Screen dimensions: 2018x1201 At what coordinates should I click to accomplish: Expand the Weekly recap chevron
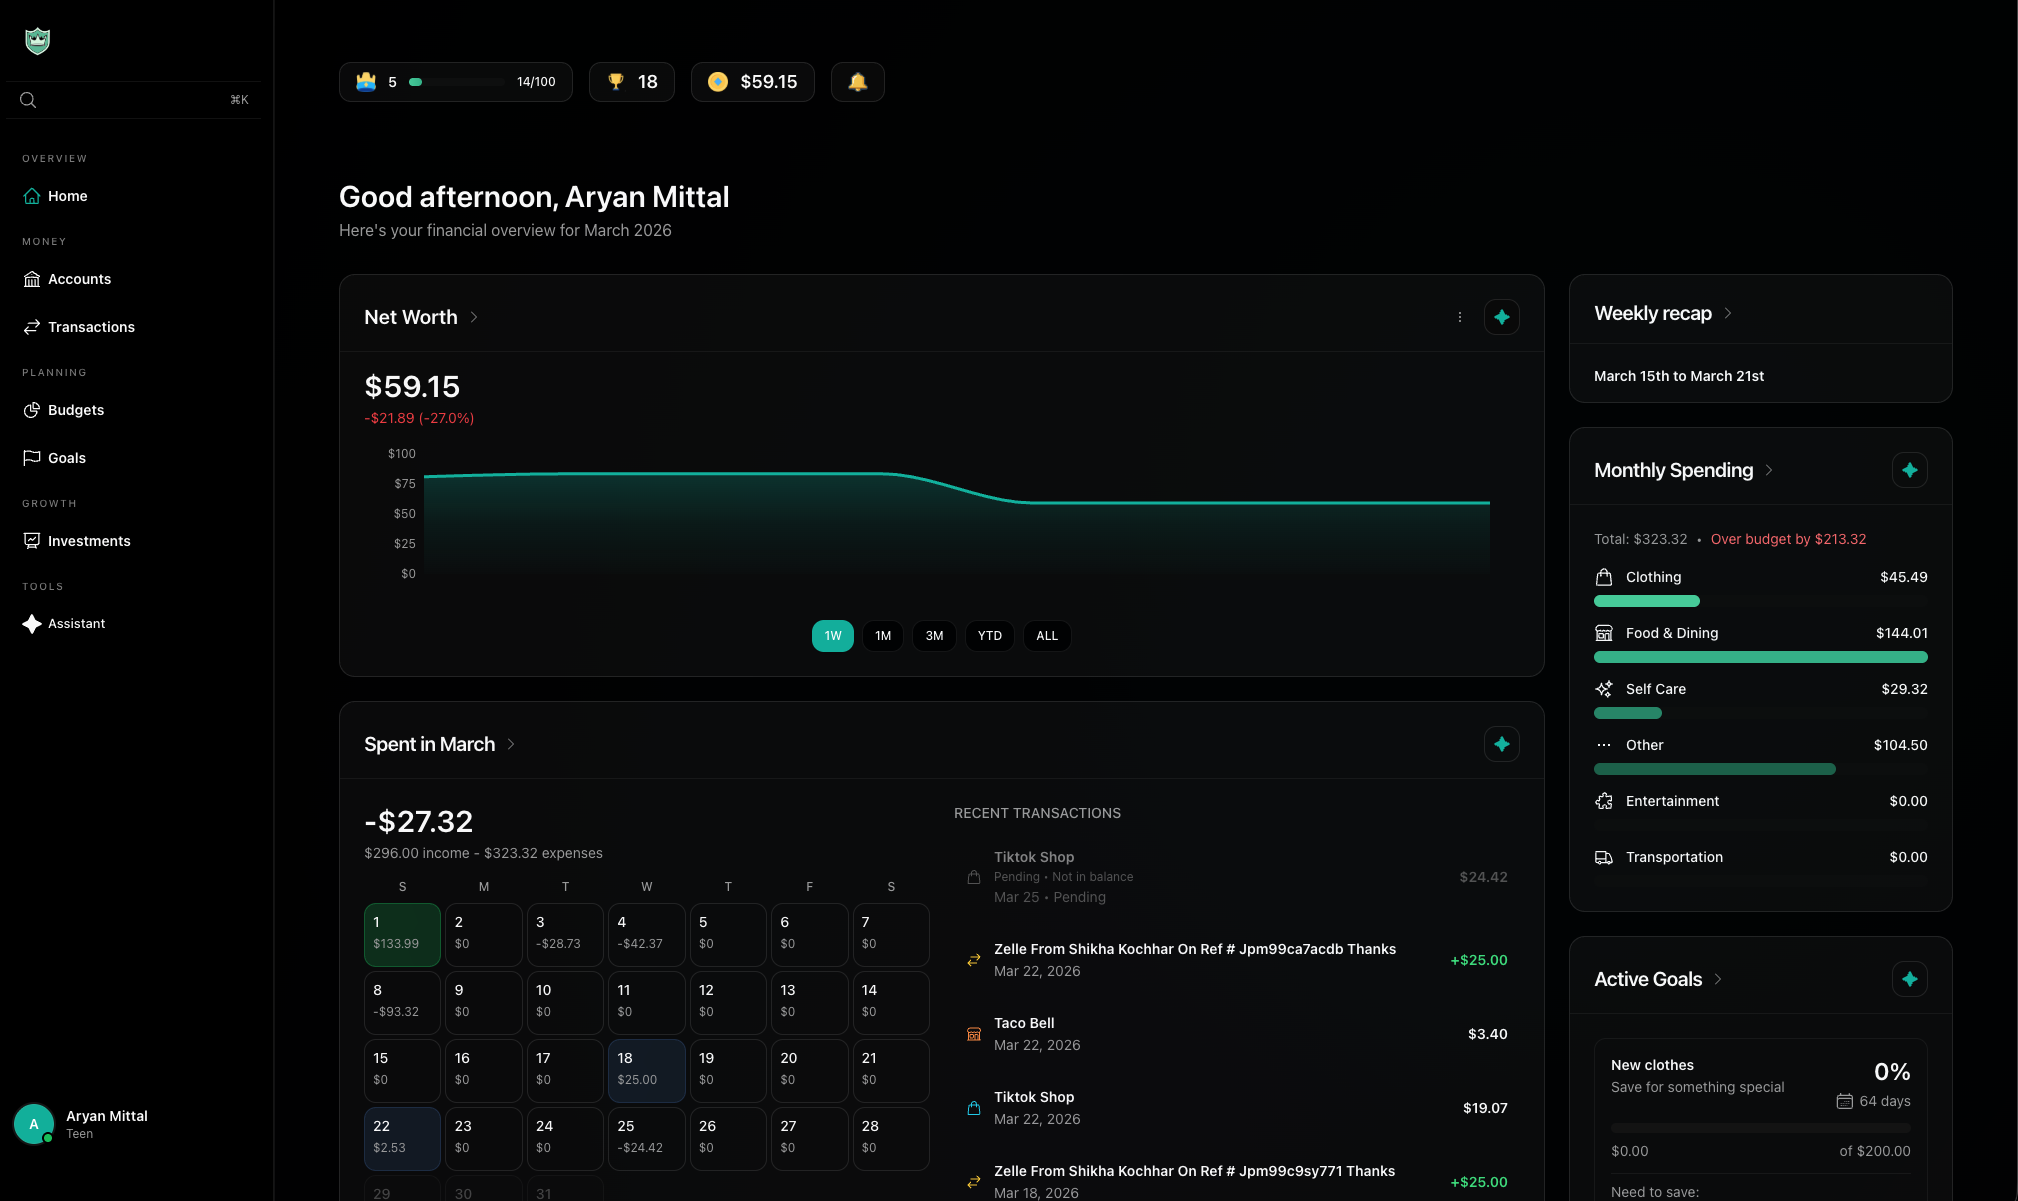pyautogui.click(x=1727, y=313)
